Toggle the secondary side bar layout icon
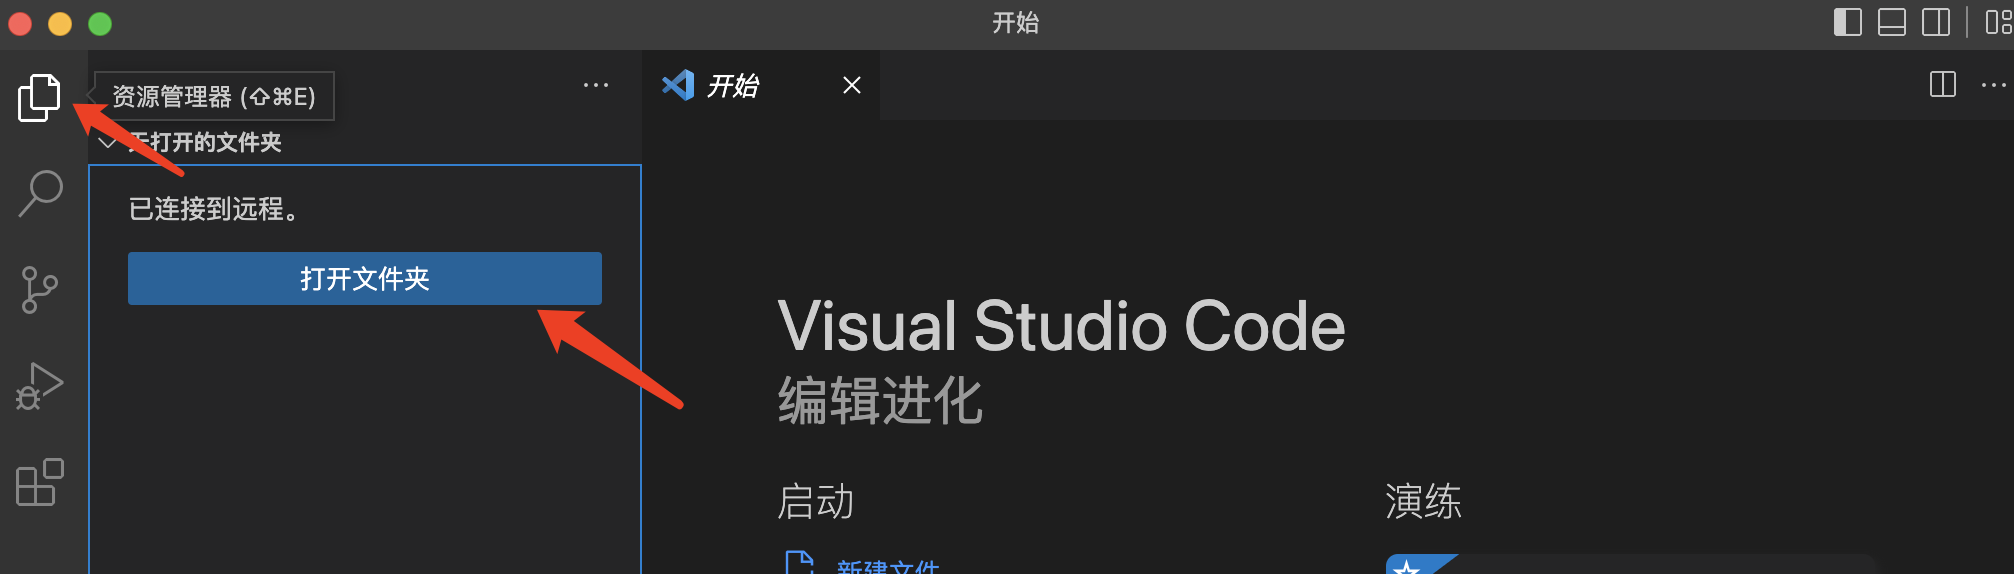2014x574 pixels. coord(1936,22)
